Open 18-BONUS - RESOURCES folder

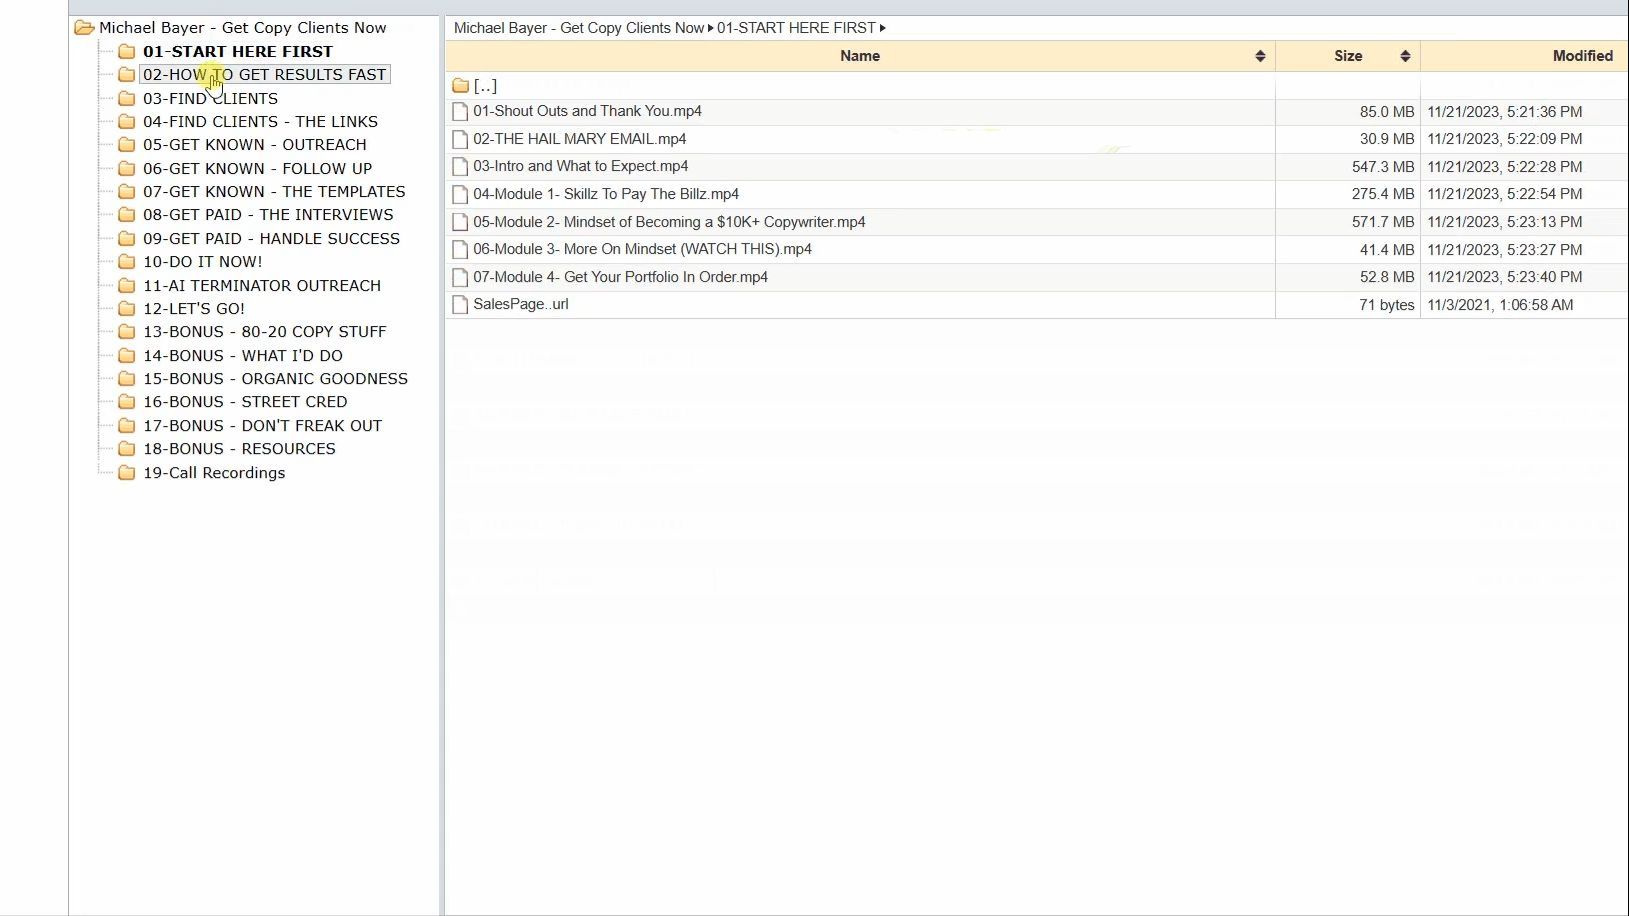(239, 448)
